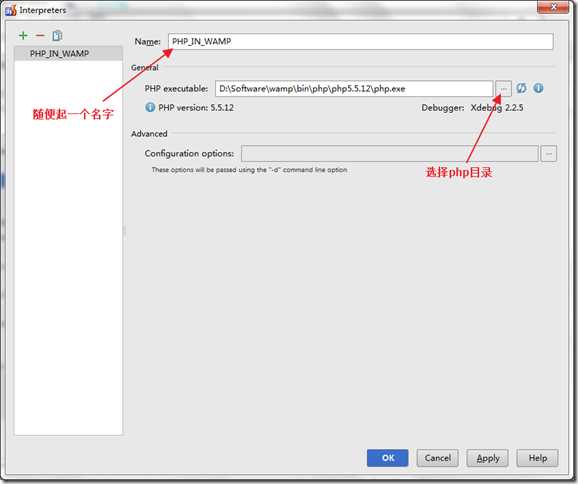Click the Configuration options field
578x484 pixels.
click(x=390, y=154)
